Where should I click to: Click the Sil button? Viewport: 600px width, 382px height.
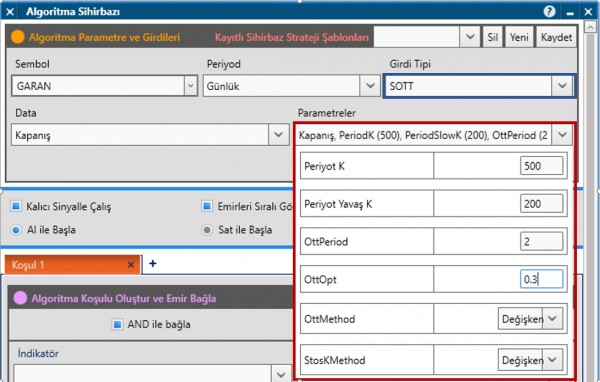[x=492, y=37]
